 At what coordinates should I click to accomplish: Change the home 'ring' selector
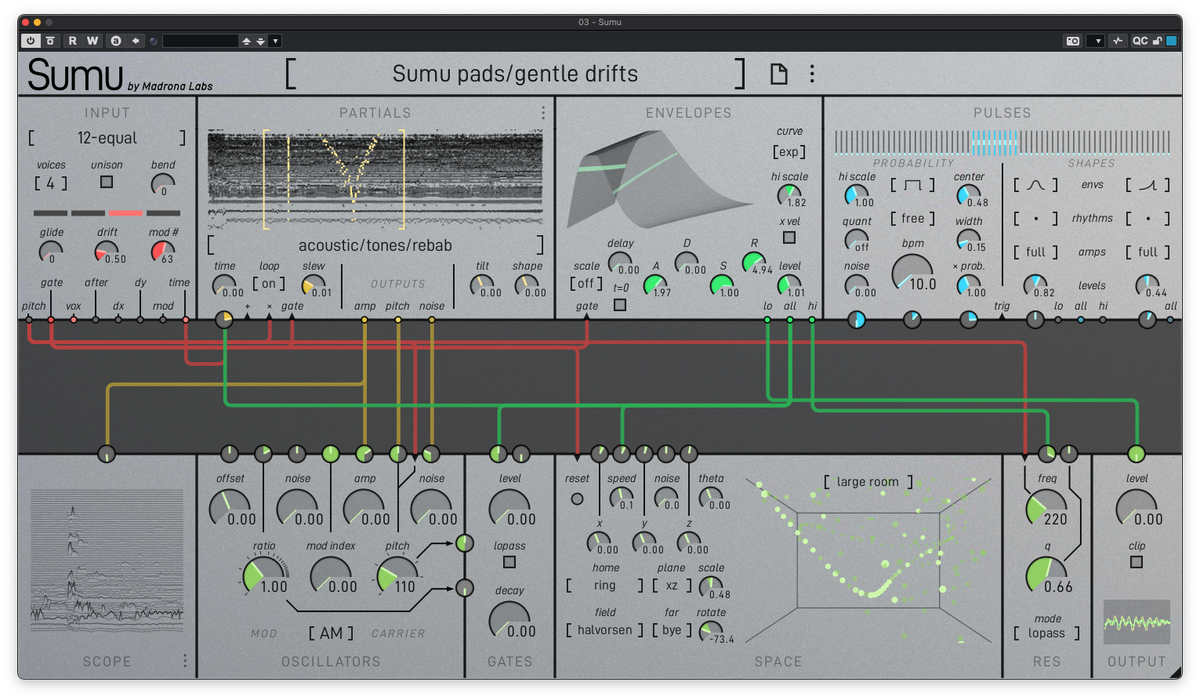tap(605, 586)
